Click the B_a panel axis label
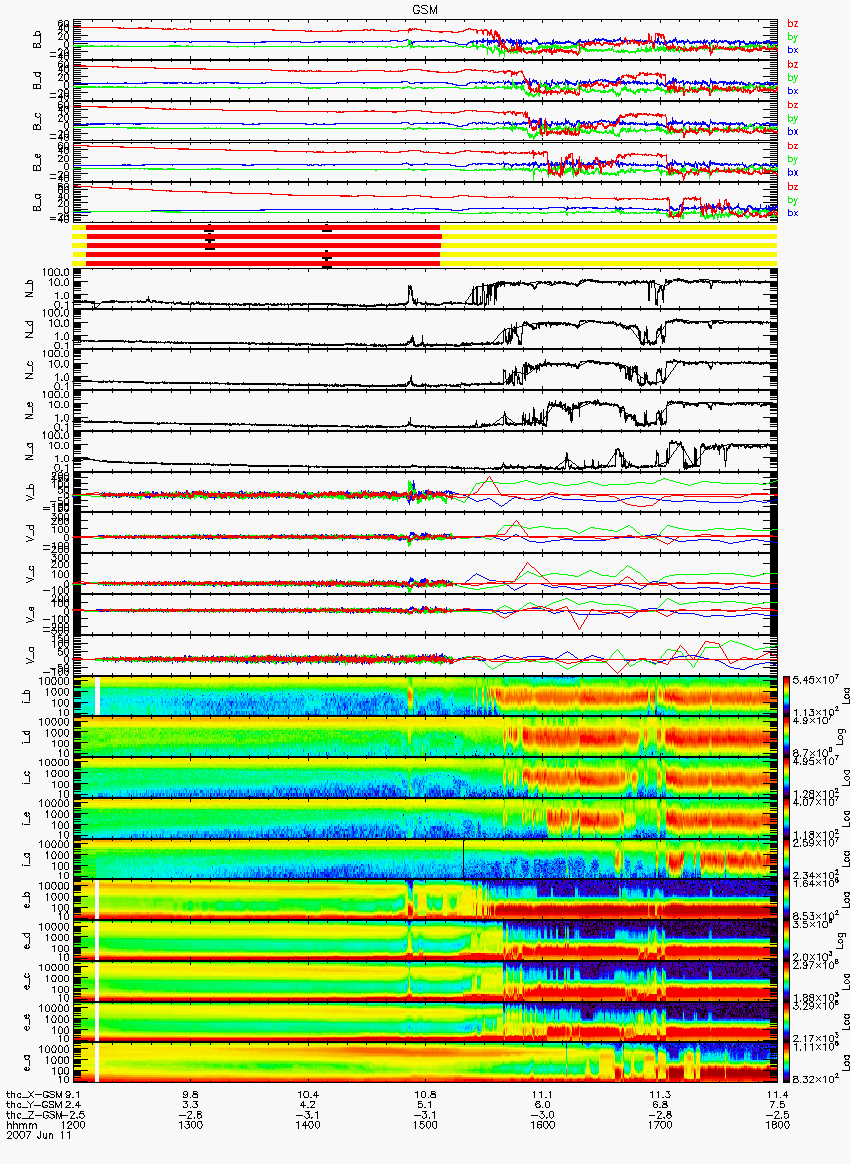The image size is (850, 1164). click(37, 203)
